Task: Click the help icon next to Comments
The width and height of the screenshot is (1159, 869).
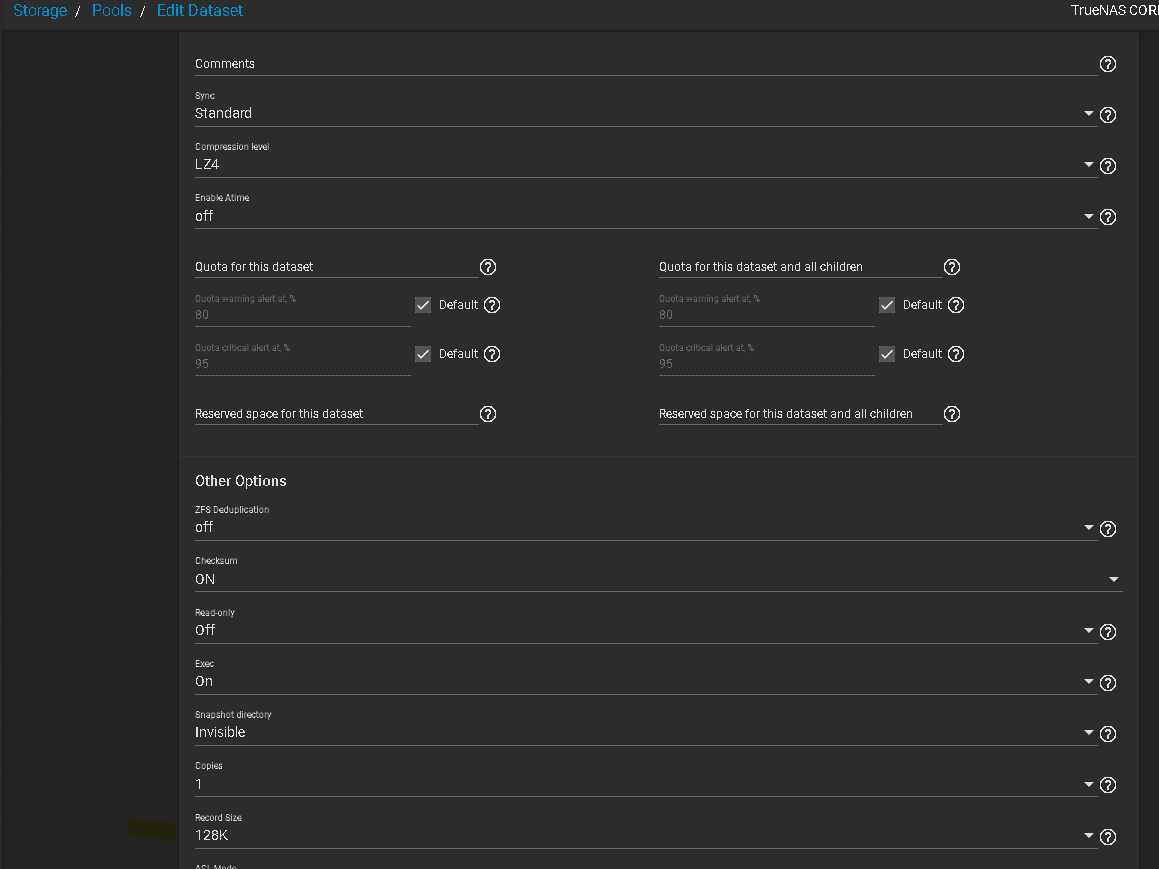Action: pos(1107,64)
